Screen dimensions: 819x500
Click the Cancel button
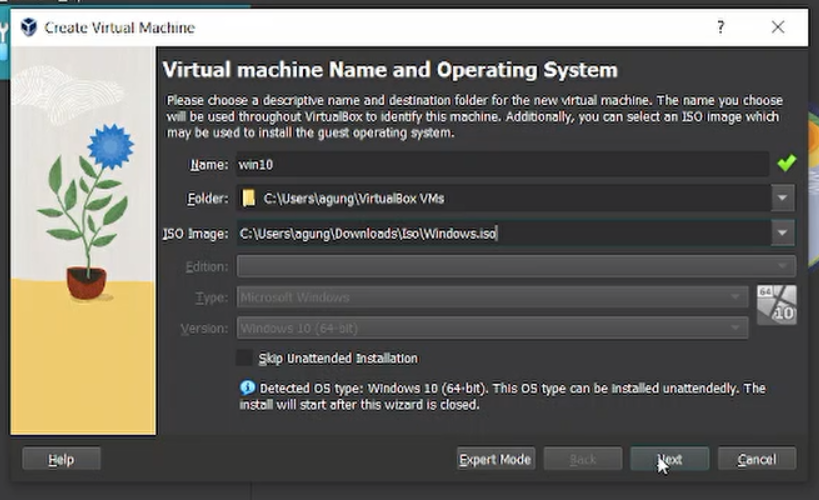point(756,459)
